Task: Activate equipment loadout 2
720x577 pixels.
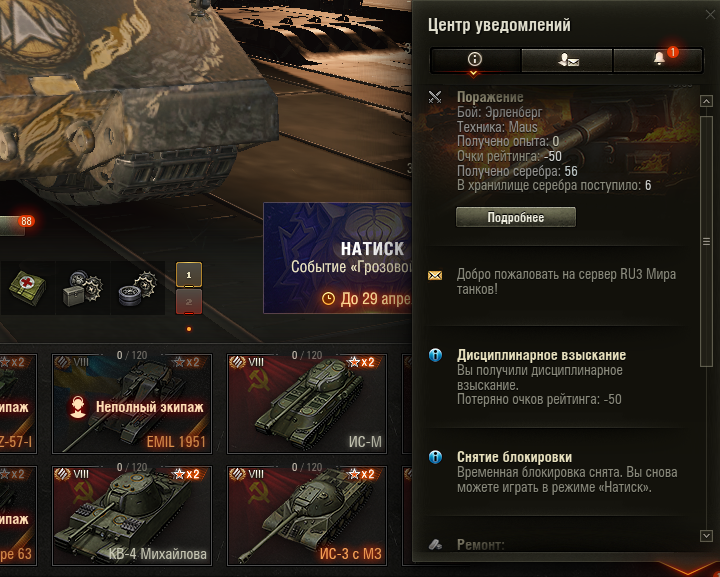Action: pyautogui.click(x=189, y=302)
